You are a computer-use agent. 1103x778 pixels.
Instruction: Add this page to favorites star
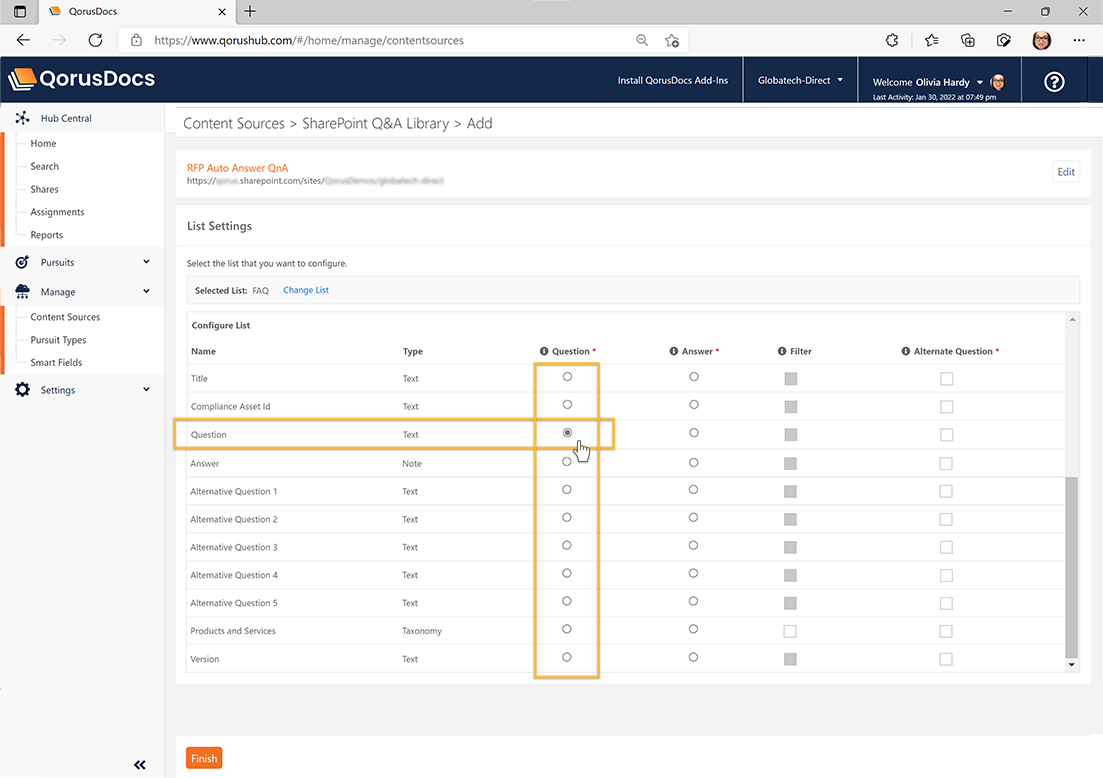pyautogui.click(x=672, y=41)
